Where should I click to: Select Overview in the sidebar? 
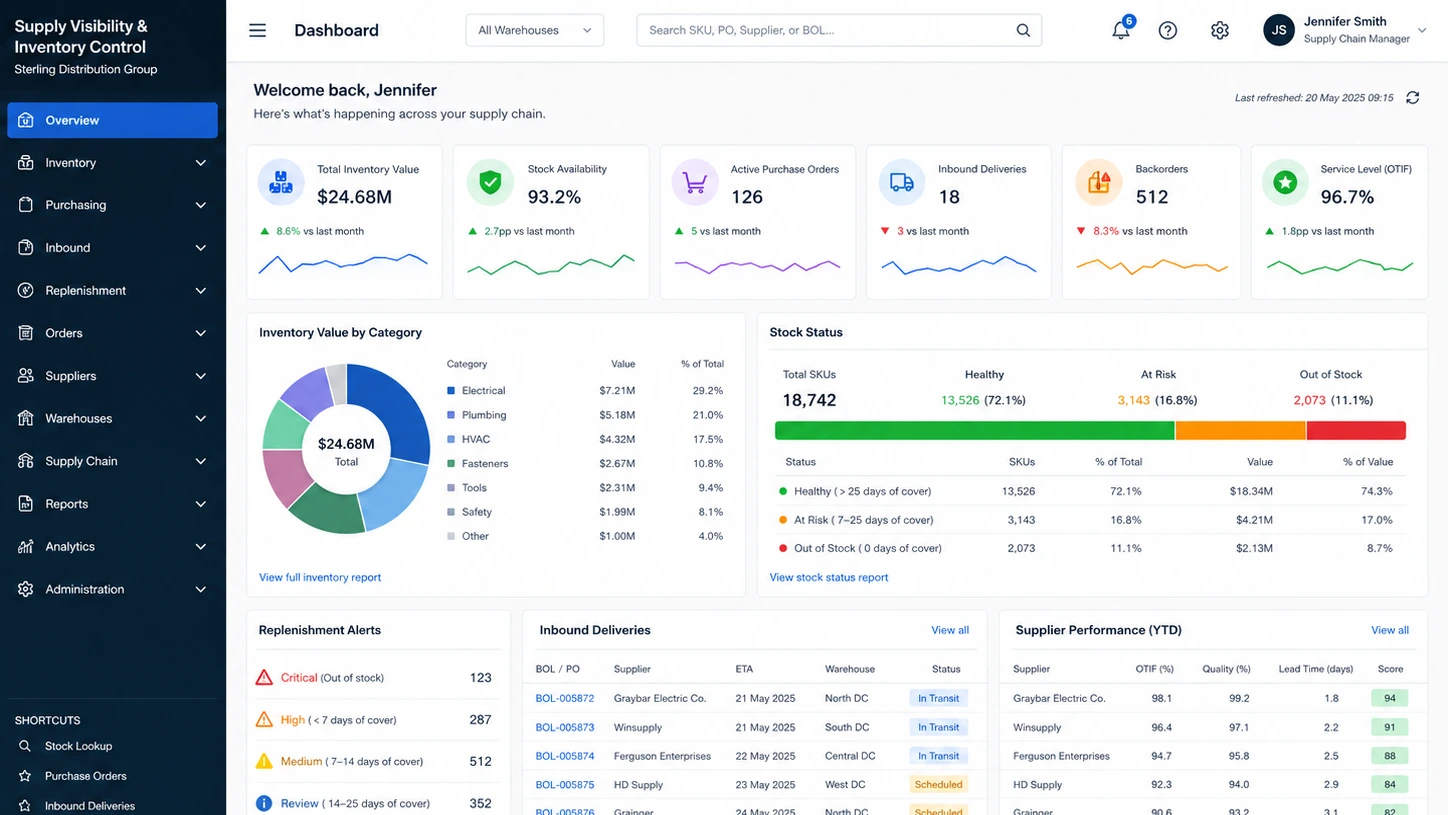(112, 120)
